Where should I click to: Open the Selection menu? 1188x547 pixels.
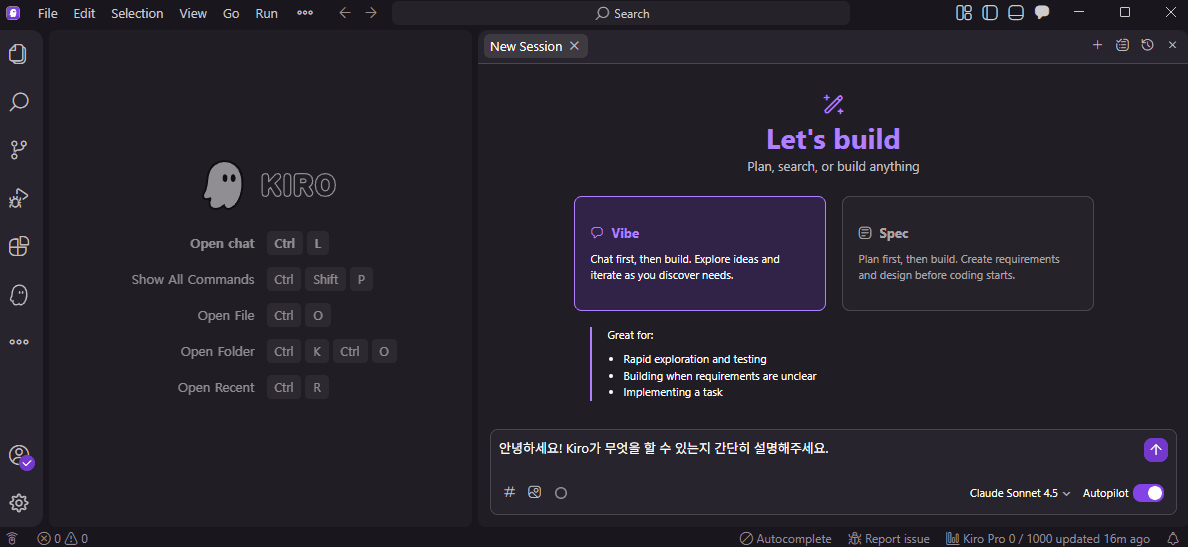pyautogui.click(x=137, y=13)
